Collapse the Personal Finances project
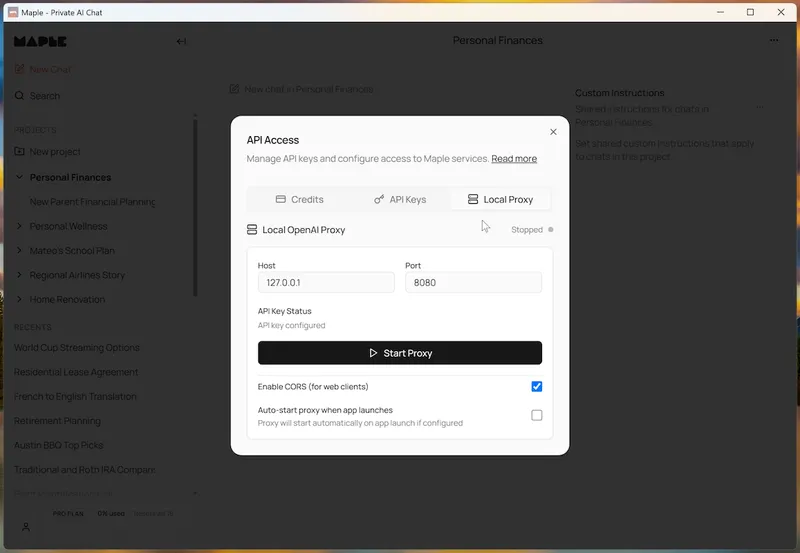Screen dimensions: 800x553 tap(19, 177)
